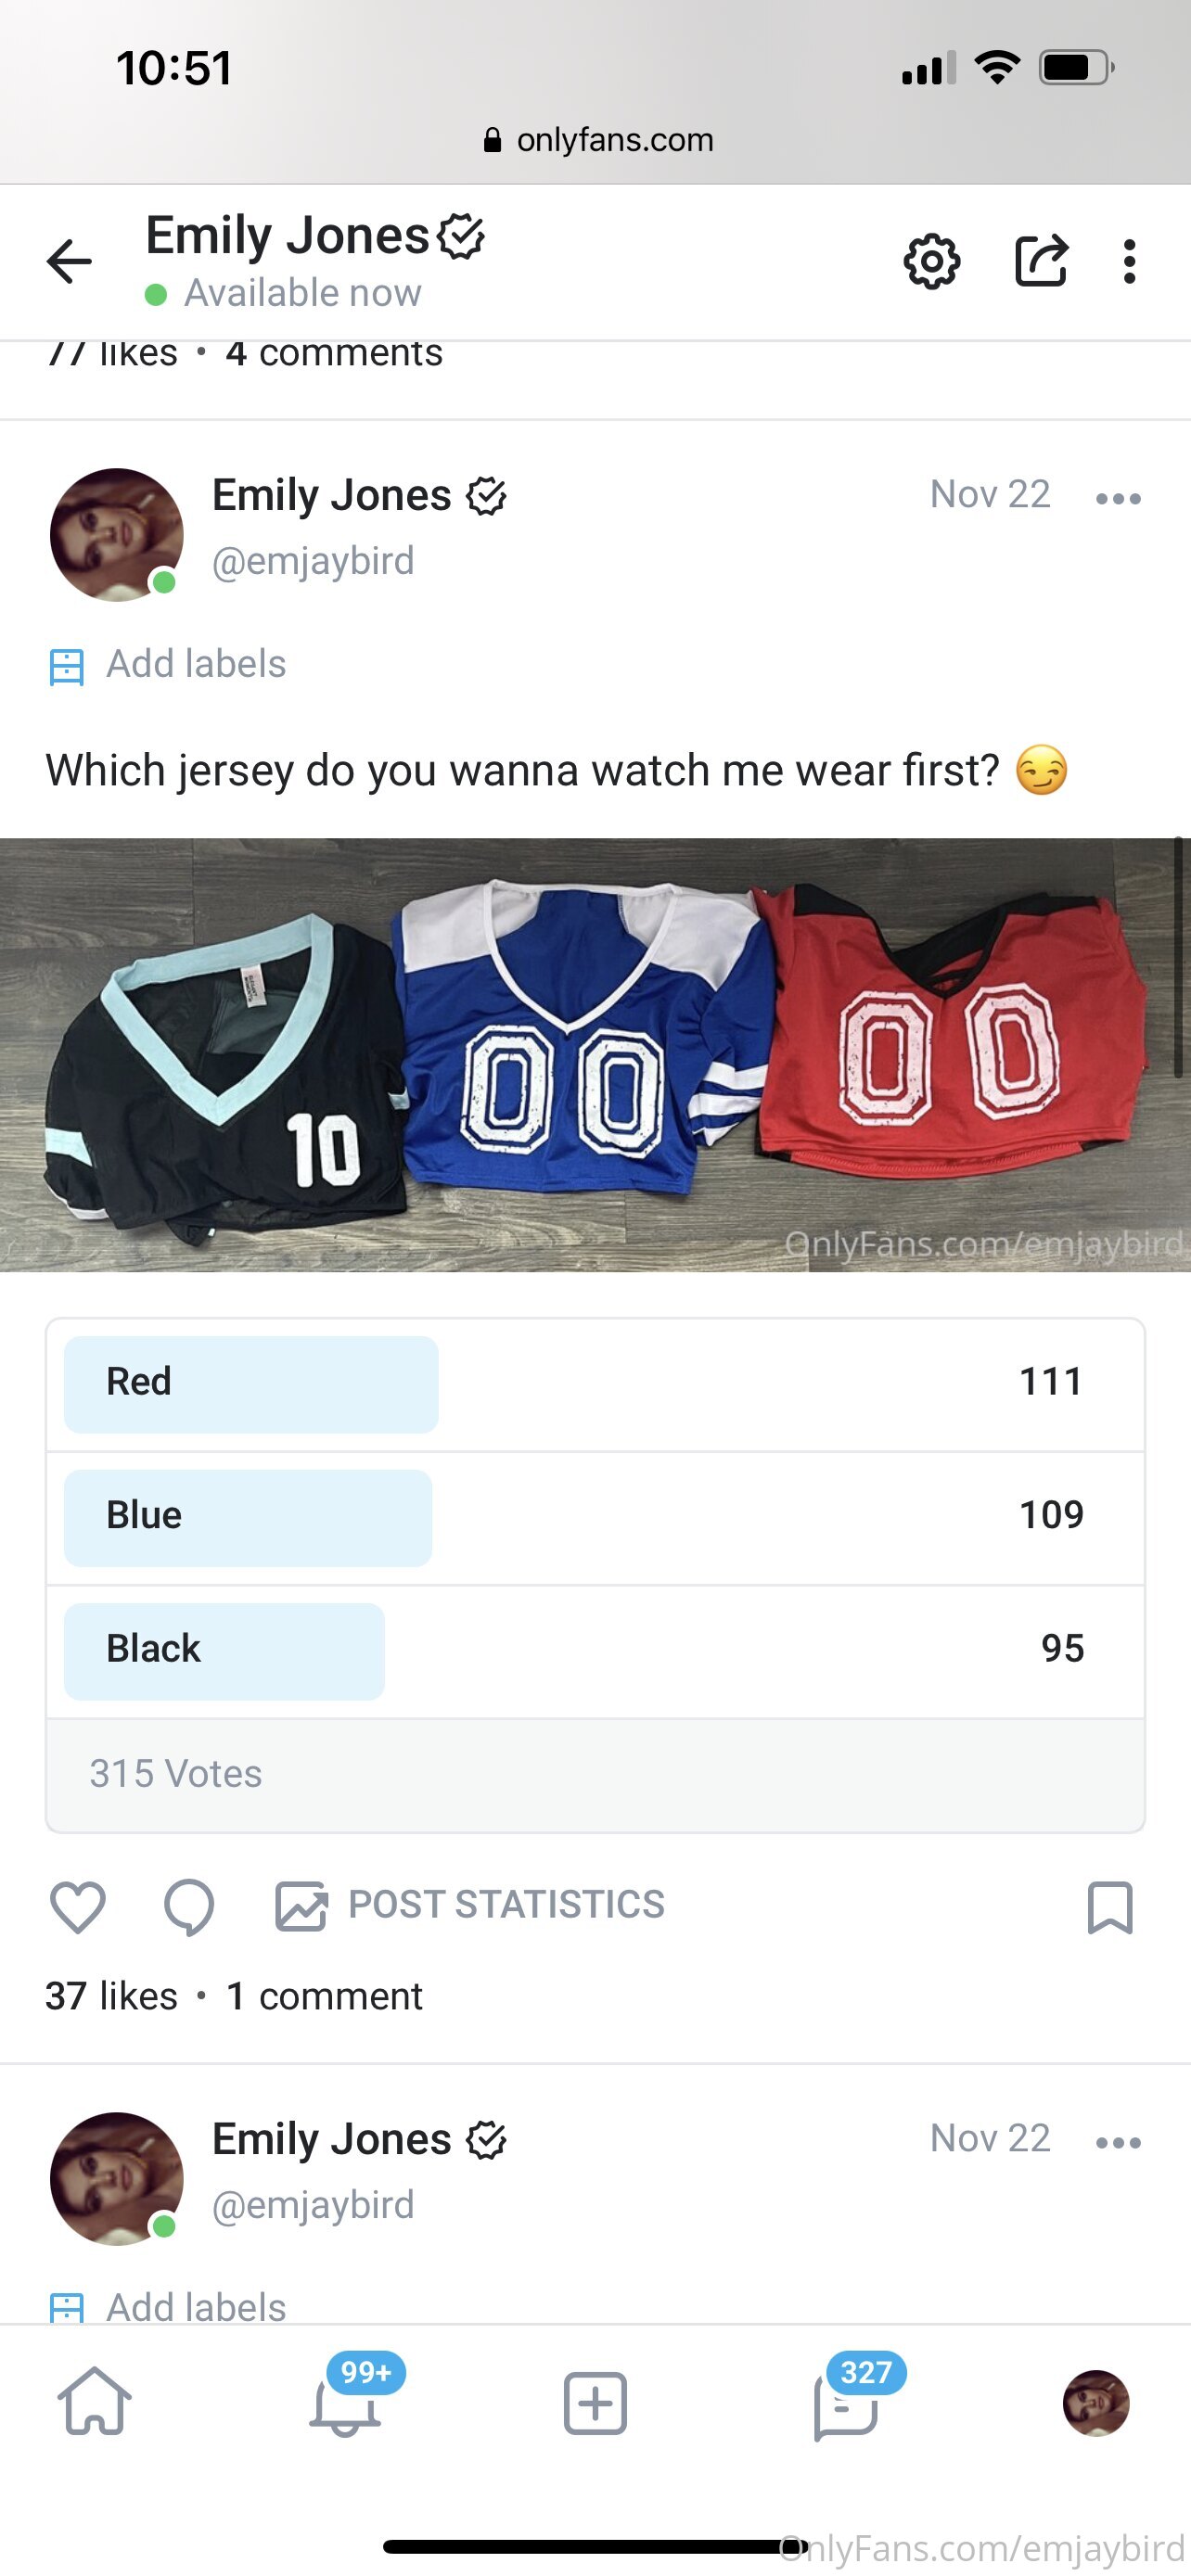The image size is (1191, 2576).
Task: Bookmark the jersey poll post
Action: pos(1109,1906)
